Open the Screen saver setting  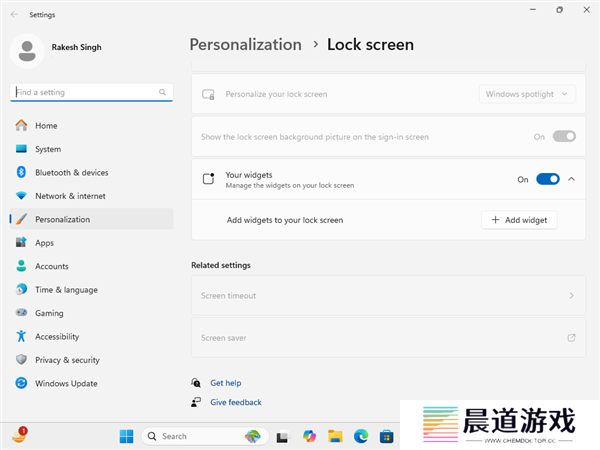click(x=388, y=338)
